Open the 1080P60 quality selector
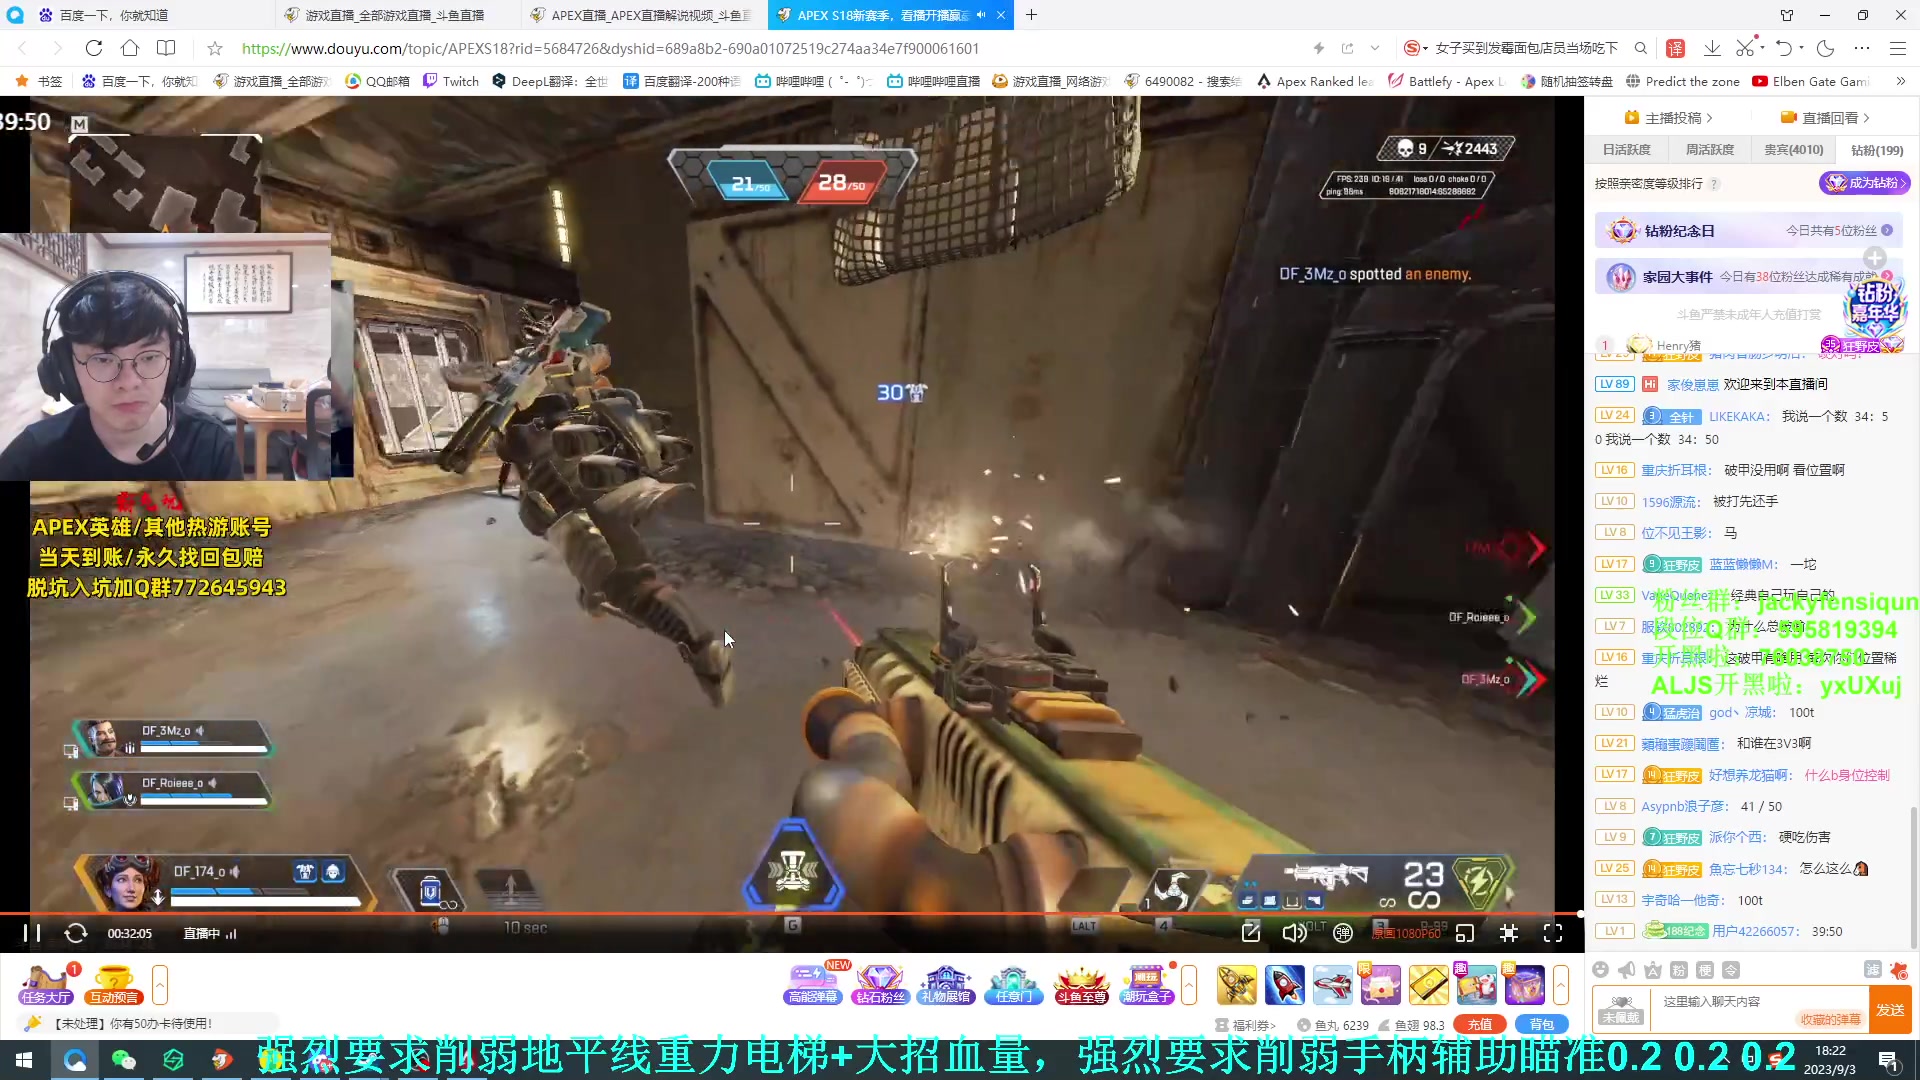The width and height of the screenshot is (1920, 1080). (1405, 933)
